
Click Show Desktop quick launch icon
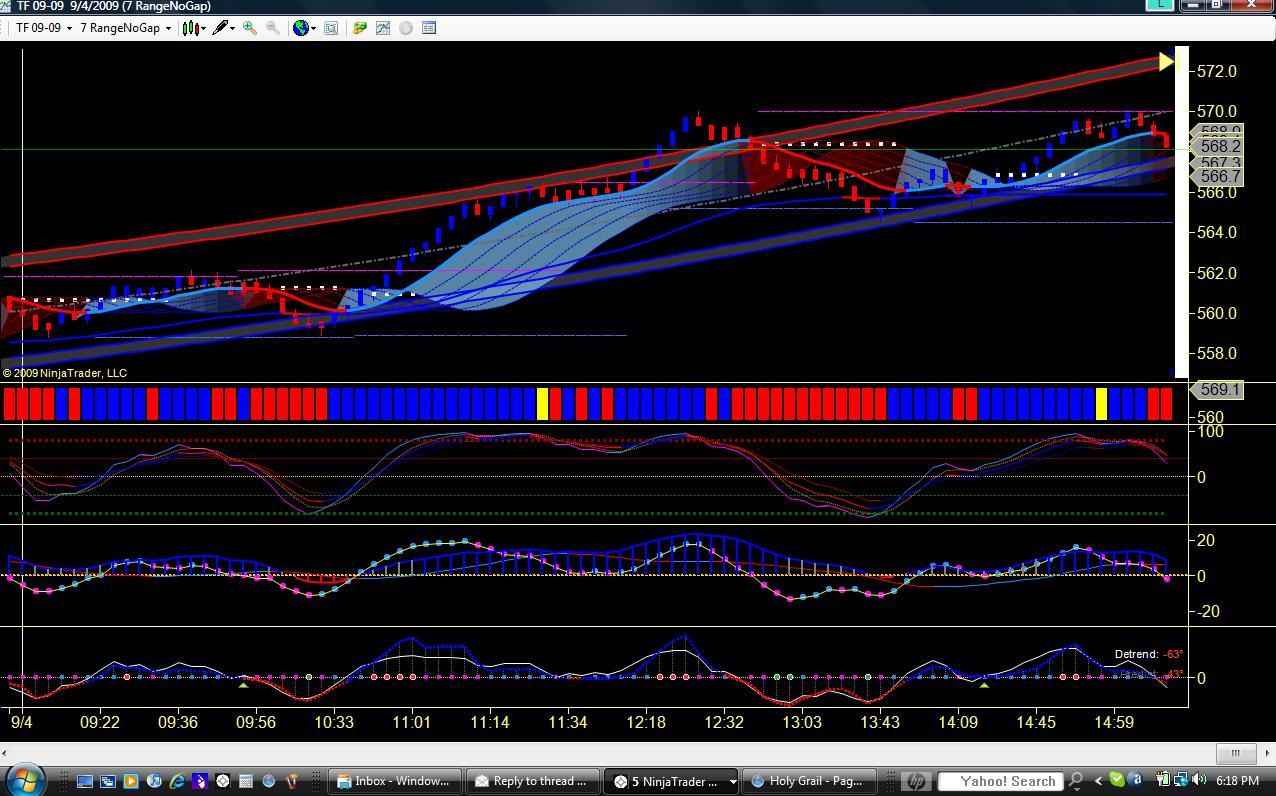point(84,781)
